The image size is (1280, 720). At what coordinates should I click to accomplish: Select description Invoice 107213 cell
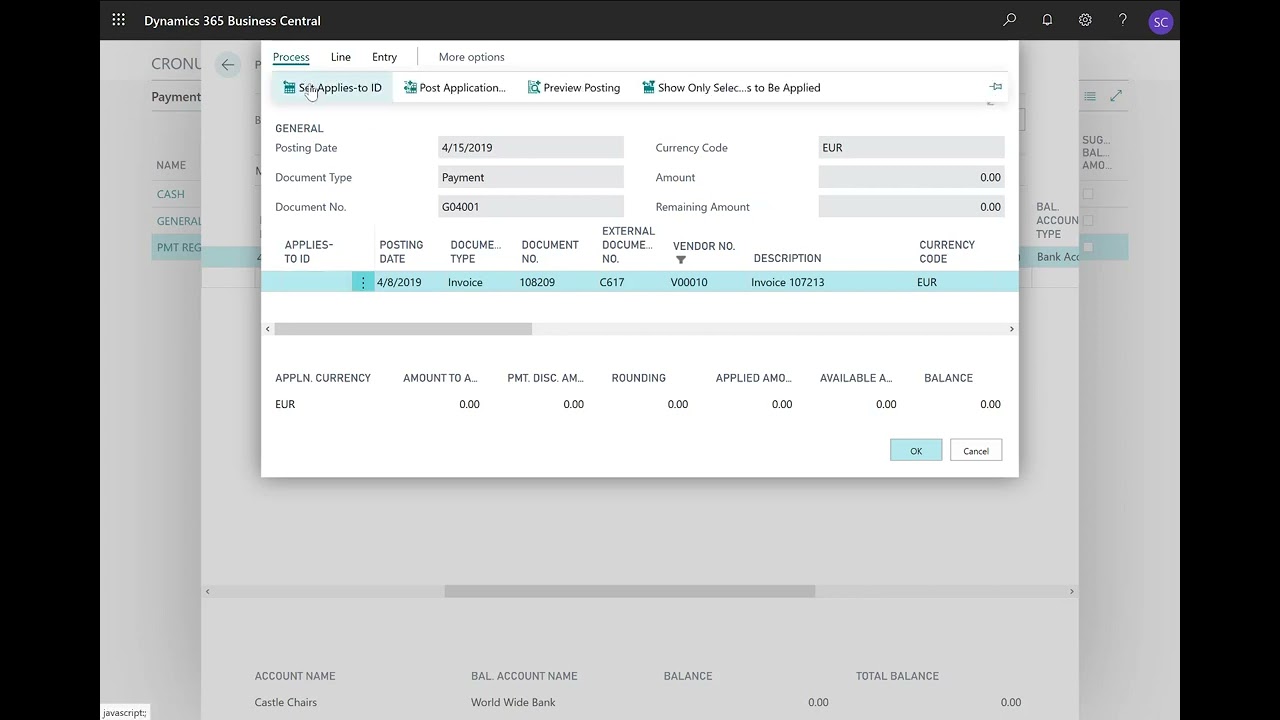[x=788, y=282]
